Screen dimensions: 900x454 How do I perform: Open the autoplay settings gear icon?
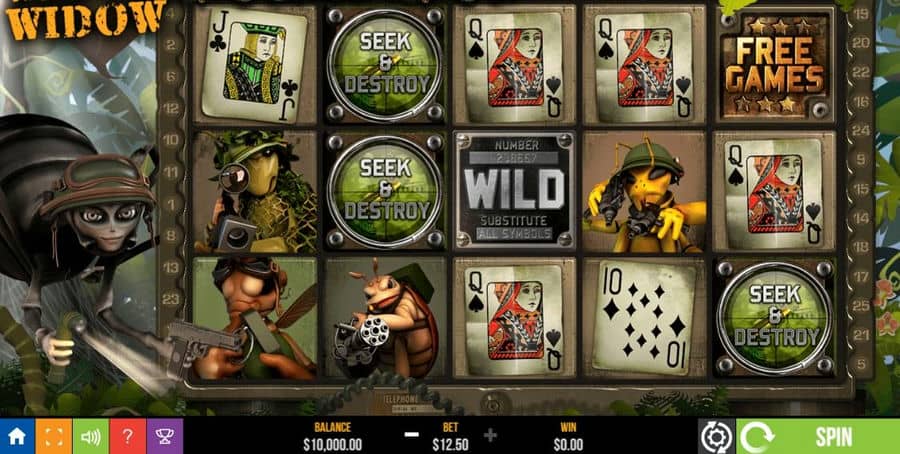coord(716,437)
